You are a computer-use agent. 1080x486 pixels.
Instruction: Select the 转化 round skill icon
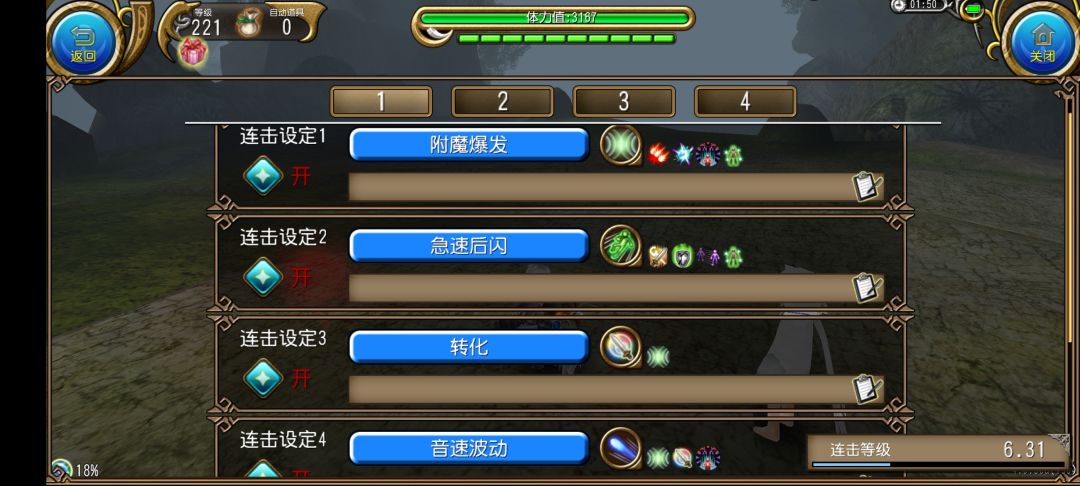pos(621,346)
